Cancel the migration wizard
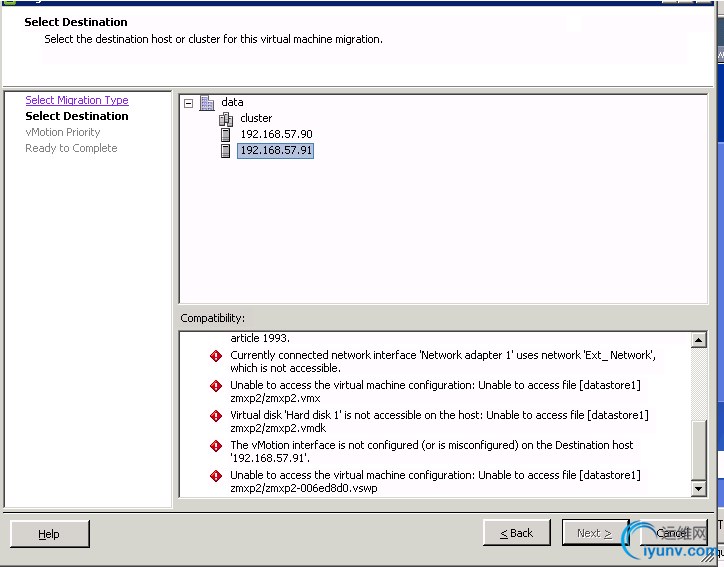Screen dimensions: 724x567 coord(673,533)
